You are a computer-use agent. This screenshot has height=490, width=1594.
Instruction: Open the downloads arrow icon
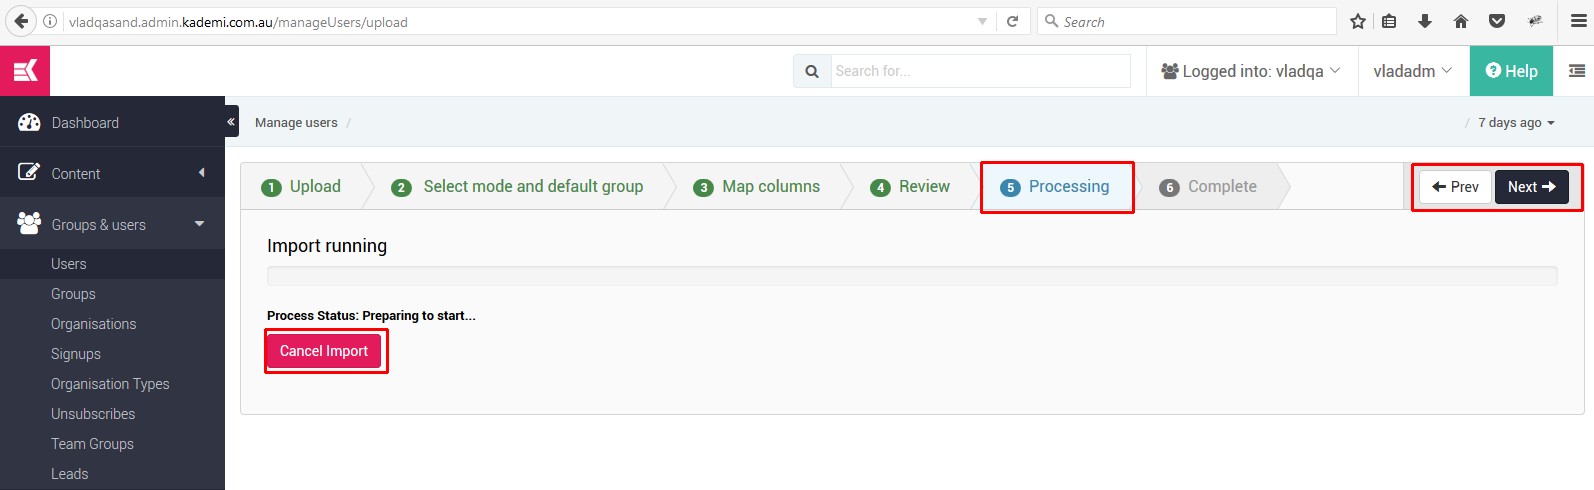click(x=1425, y=21)
